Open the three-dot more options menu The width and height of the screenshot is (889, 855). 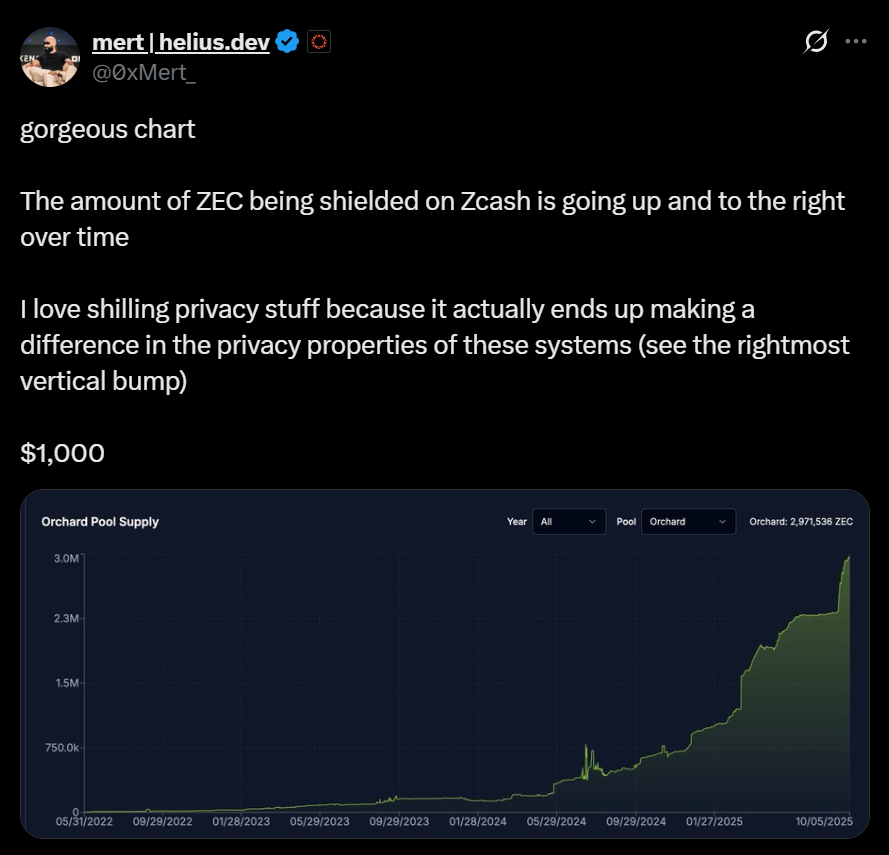tap(856, 42)
